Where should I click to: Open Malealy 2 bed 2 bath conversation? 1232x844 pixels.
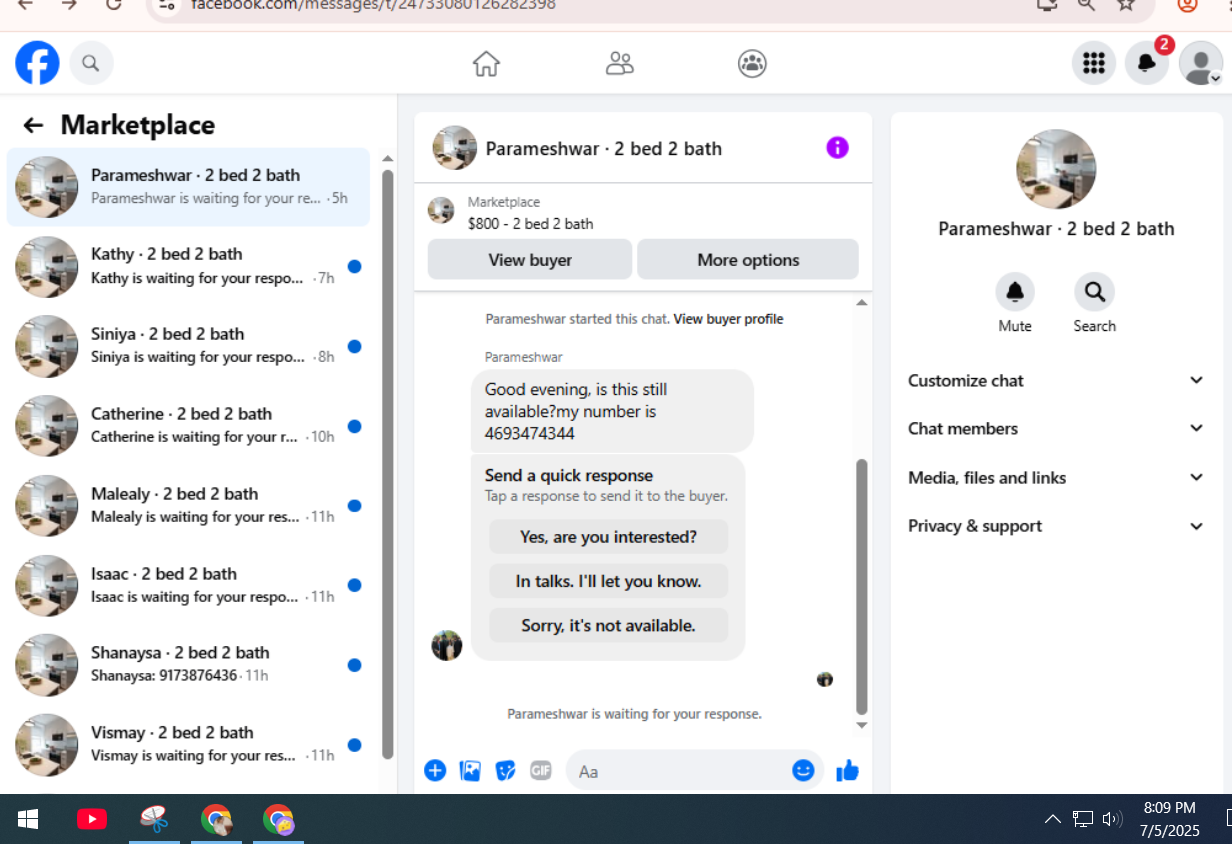click(188, 506)
